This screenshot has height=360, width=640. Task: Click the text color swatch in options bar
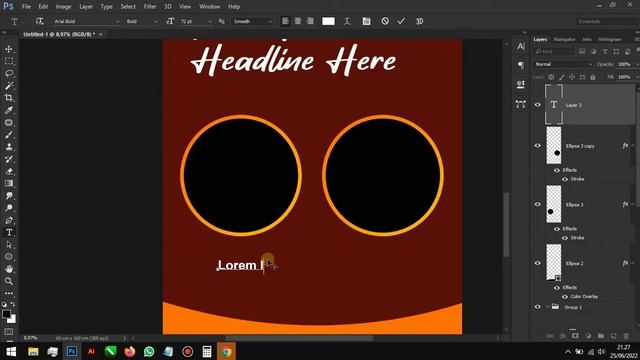tap(328, 21)
